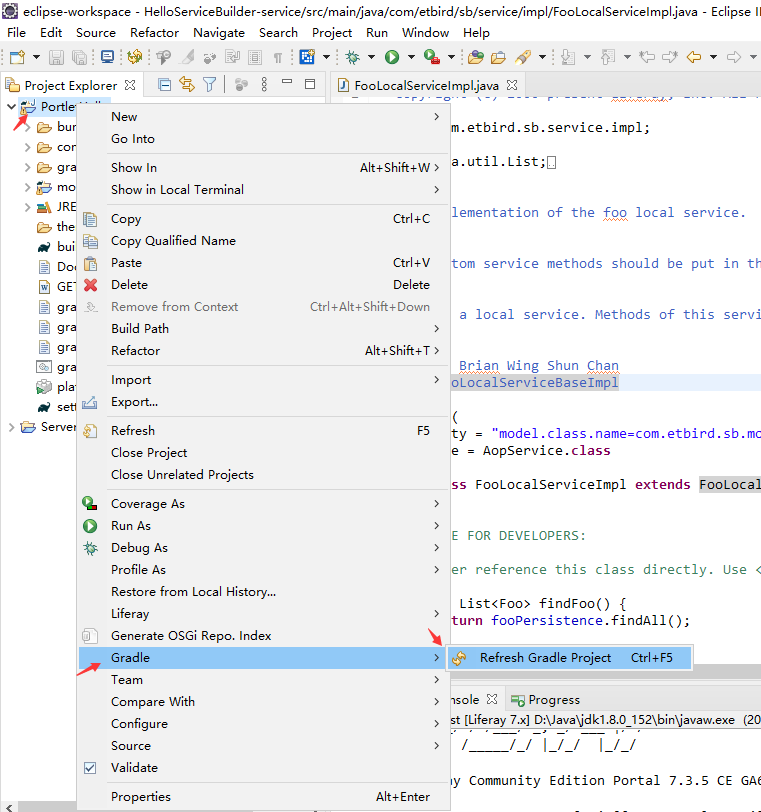Viewport: 761px width, 812px height.
Task: Minimize the Project Explorer panel
Action: [288, 84]
